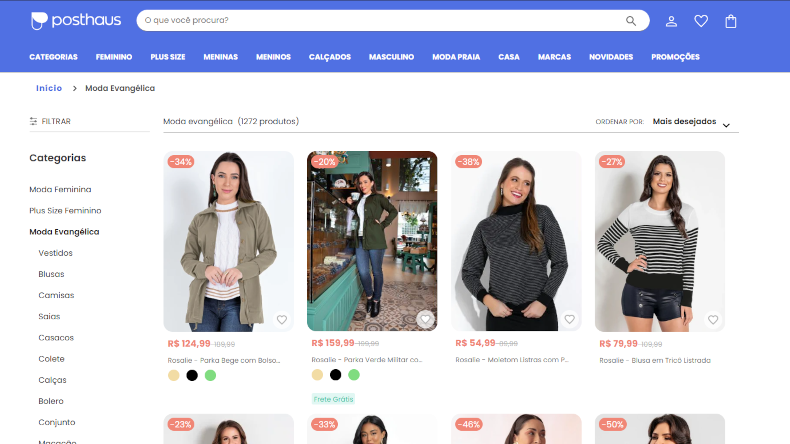
Task: Open the user account icon
Action: 671,21
